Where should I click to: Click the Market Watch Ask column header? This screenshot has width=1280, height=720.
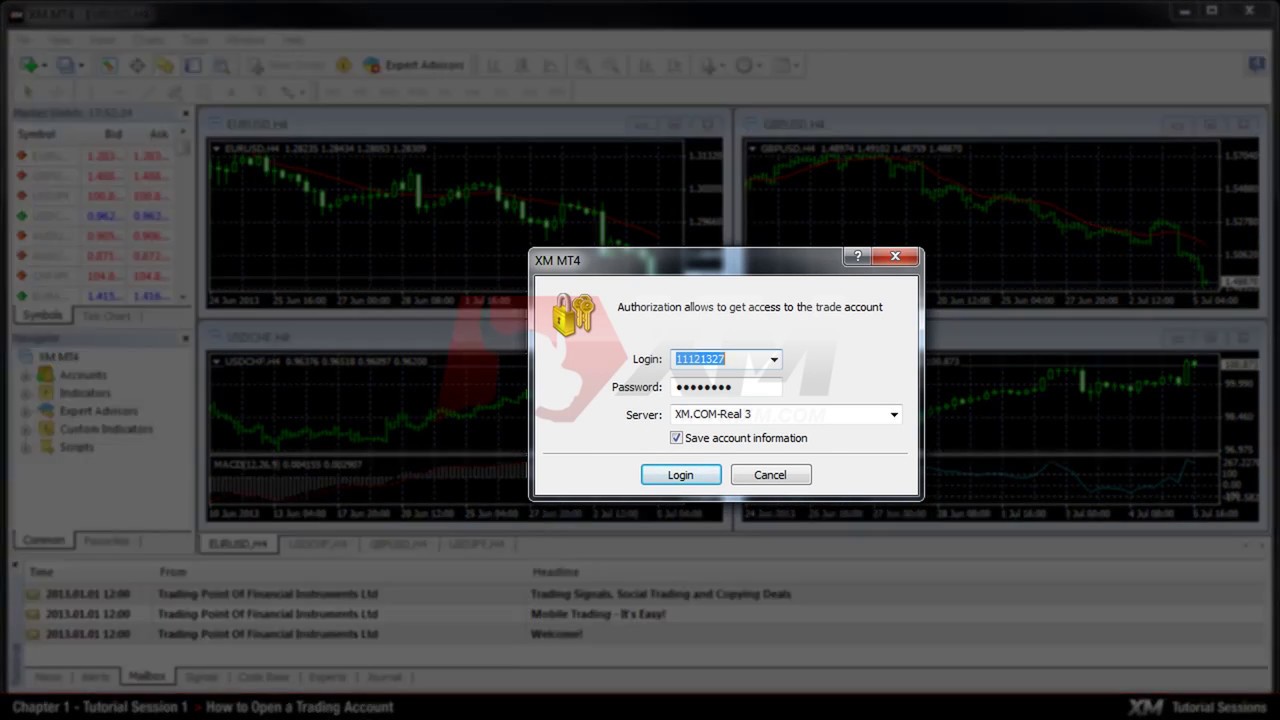point(159,134)
